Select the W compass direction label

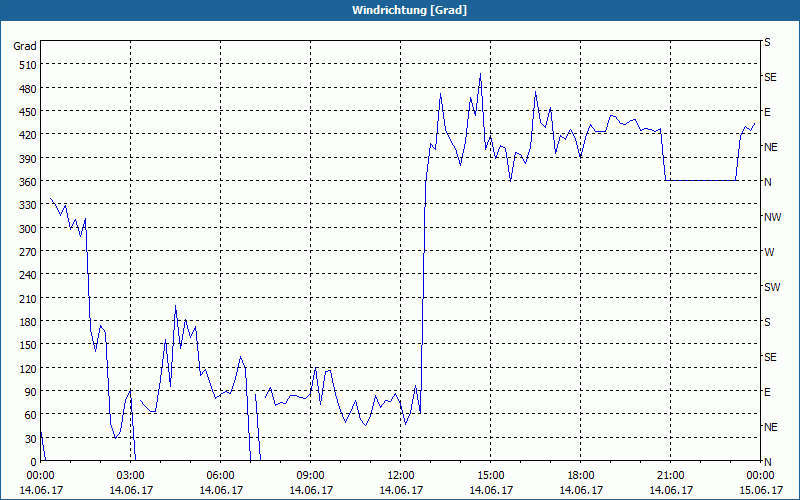(x=769, y=252)
